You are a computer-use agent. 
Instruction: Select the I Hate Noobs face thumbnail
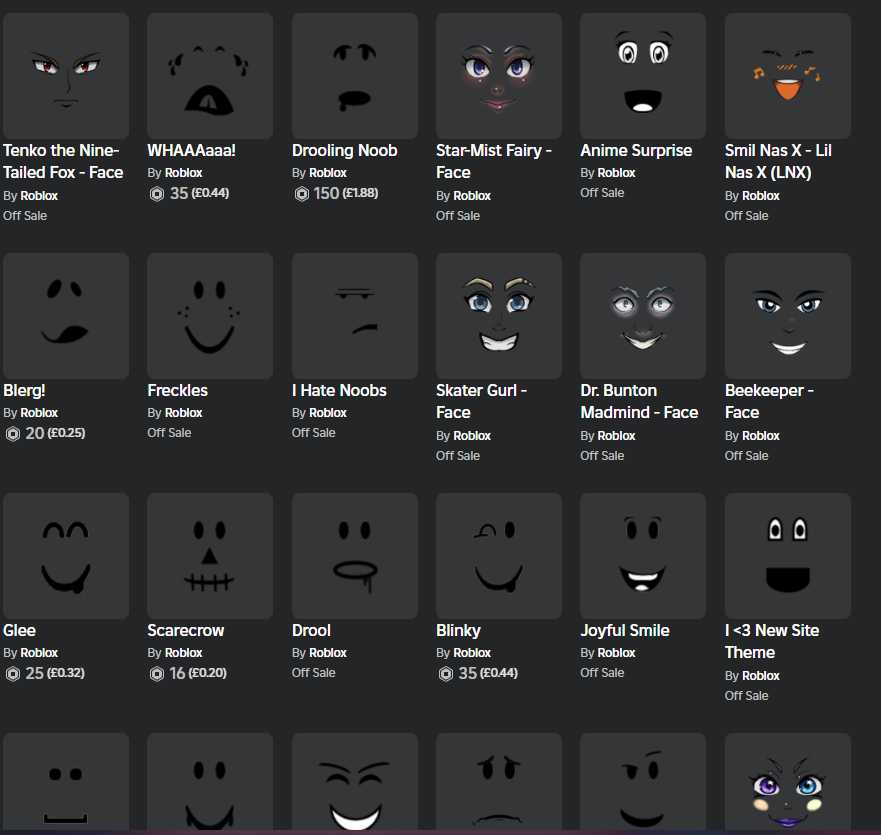point(355,316)
